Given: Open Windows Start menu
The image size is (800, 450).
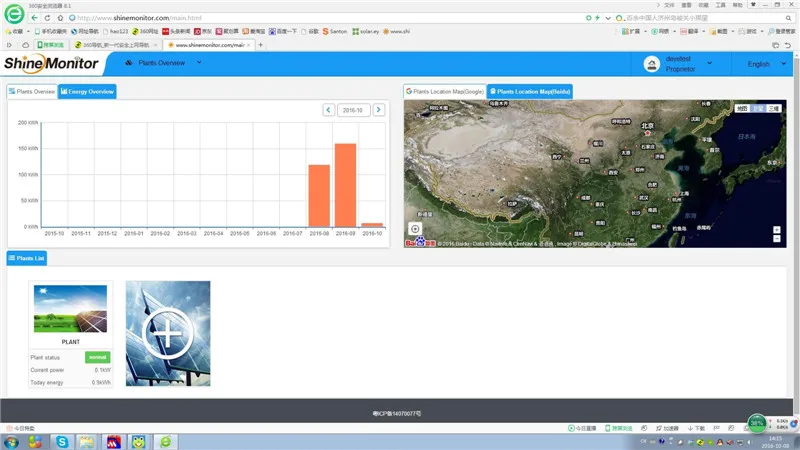Looking at the screenshot, I should click(11, 442).
